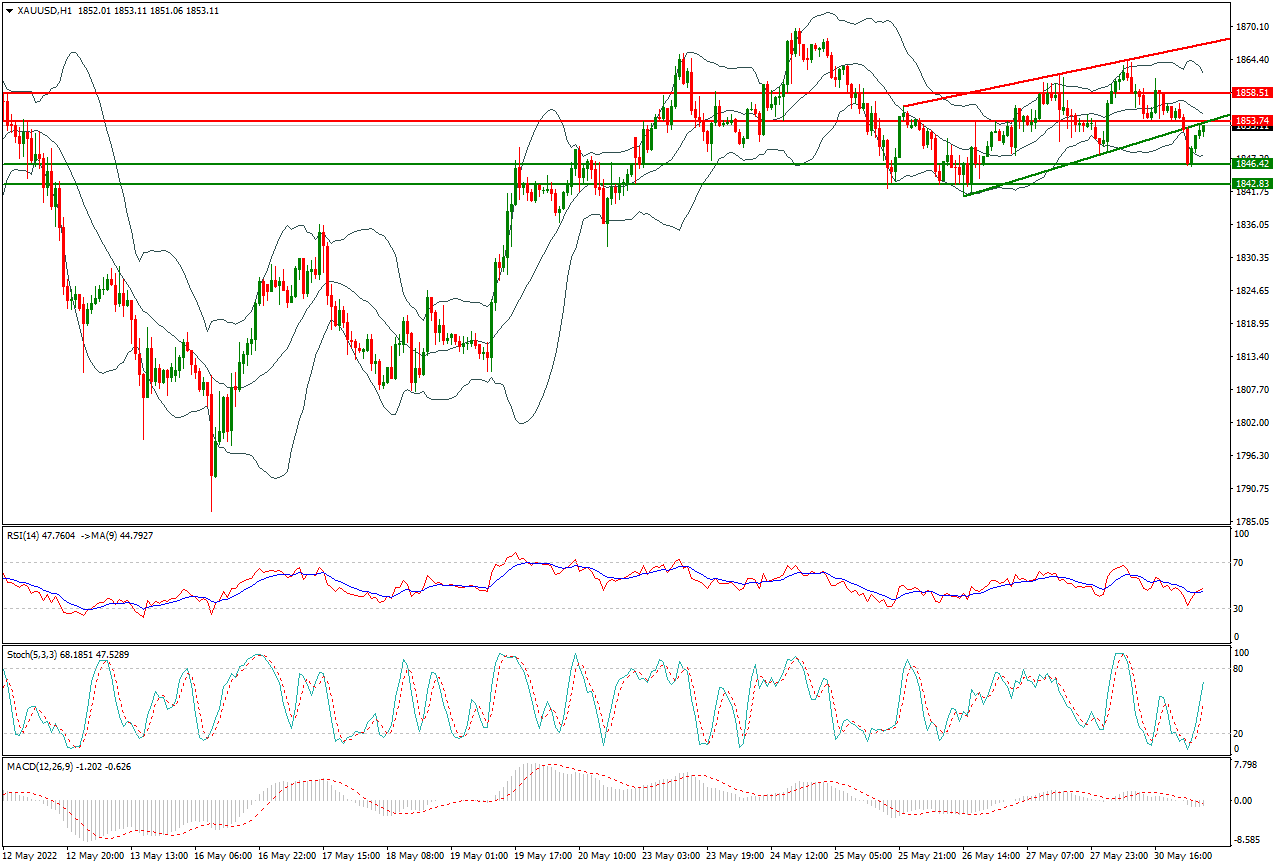Click the 7.798 value on the MACD scale
This screenshot has width=1276, height=867.
coord(1246,766)
